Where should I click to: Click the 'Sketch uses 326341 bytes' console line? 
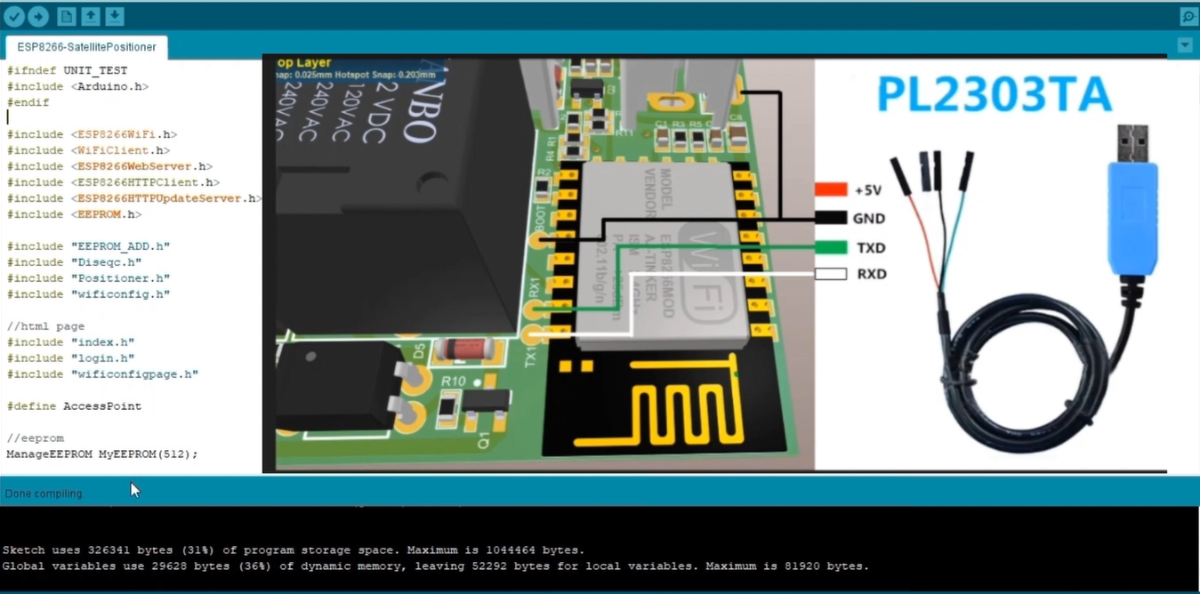click(293, 550)
